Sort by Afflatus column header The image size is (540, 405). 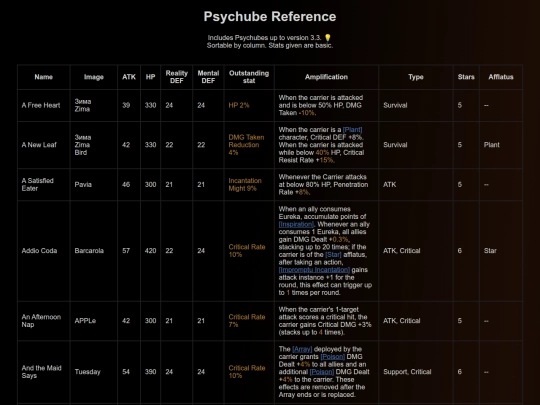pyautogui.click(x=501, y=77)
